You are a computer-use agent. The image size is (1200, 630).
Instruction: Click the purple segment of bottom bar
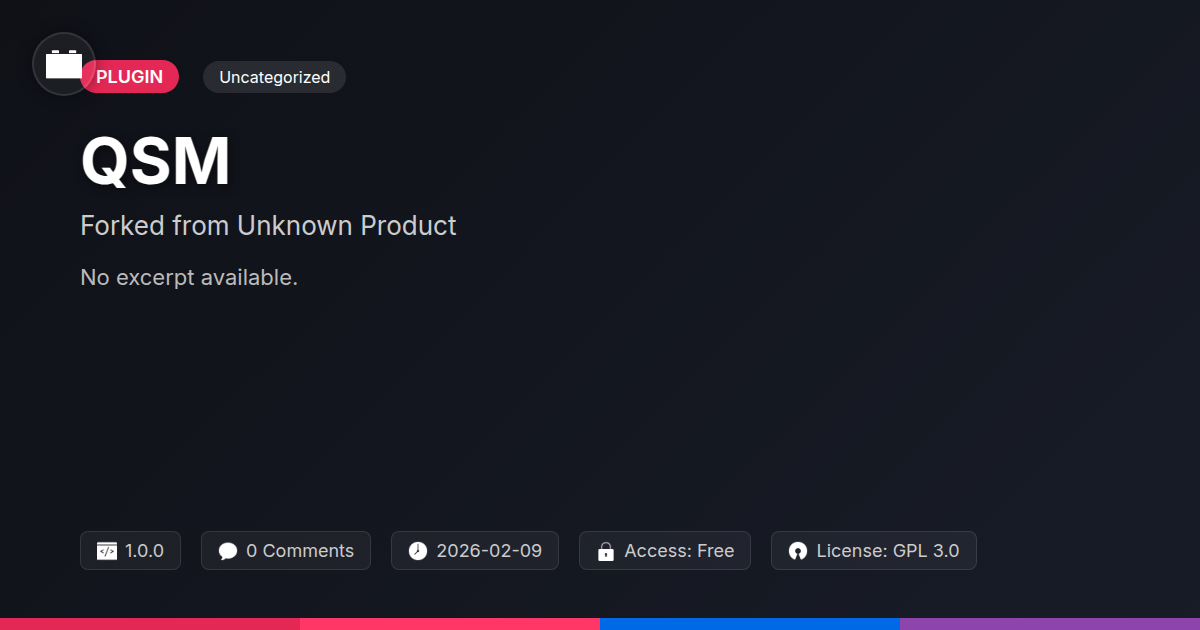pos(1050,624)
